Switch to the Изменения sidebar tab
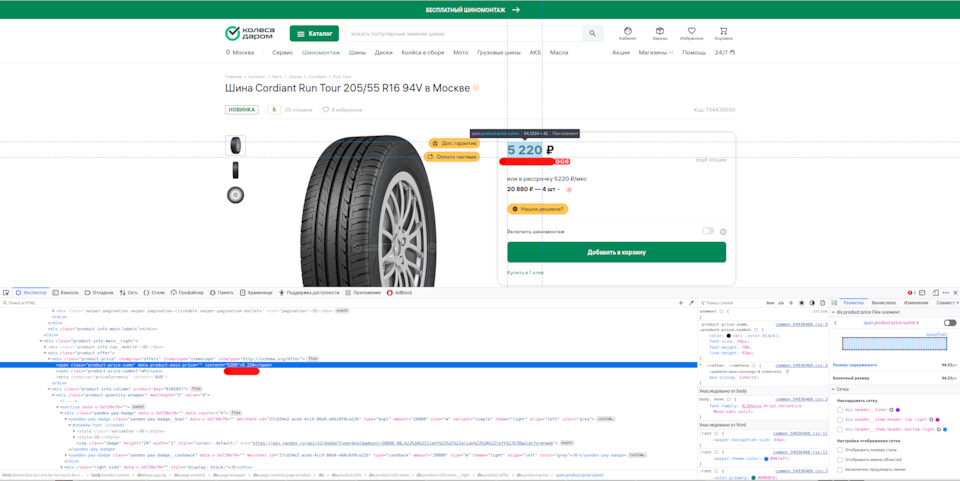 coord(916,303)
